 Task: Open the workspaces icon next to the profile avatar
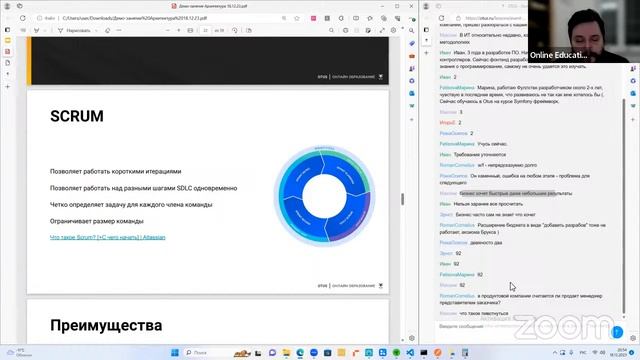[x=20, y=6]
